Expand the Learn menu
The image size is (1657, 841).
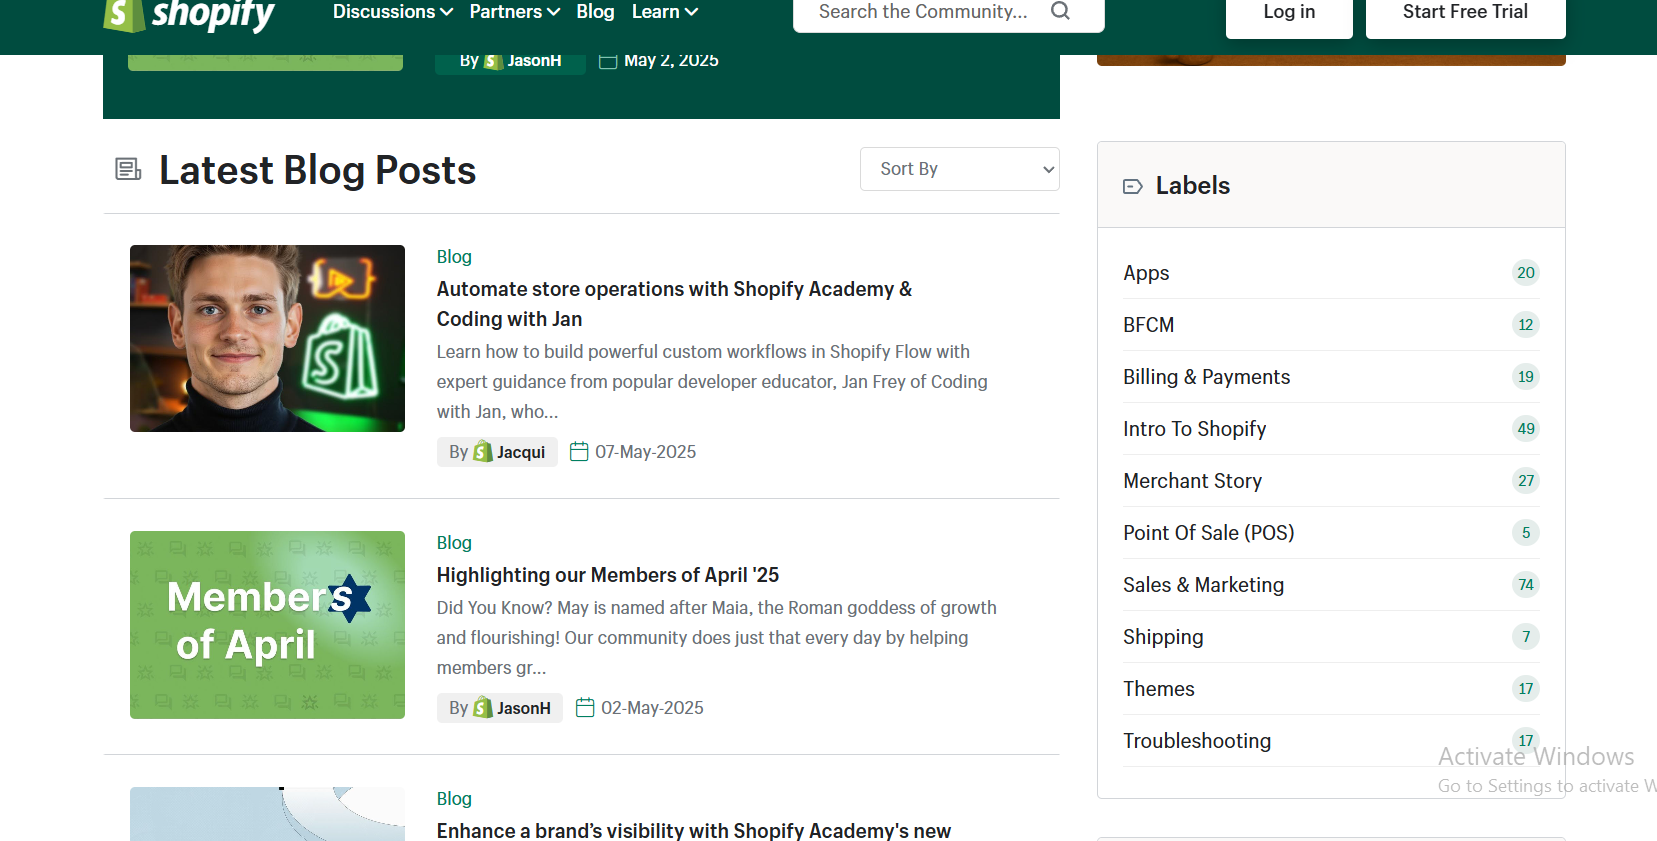pyautogui.click(x=665, y=12)
